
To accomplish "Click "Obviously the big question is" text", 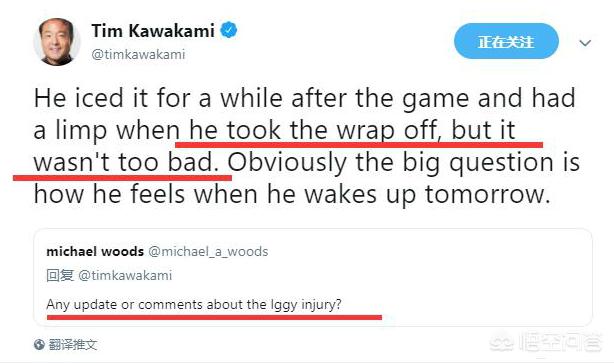I will [404, 163].
